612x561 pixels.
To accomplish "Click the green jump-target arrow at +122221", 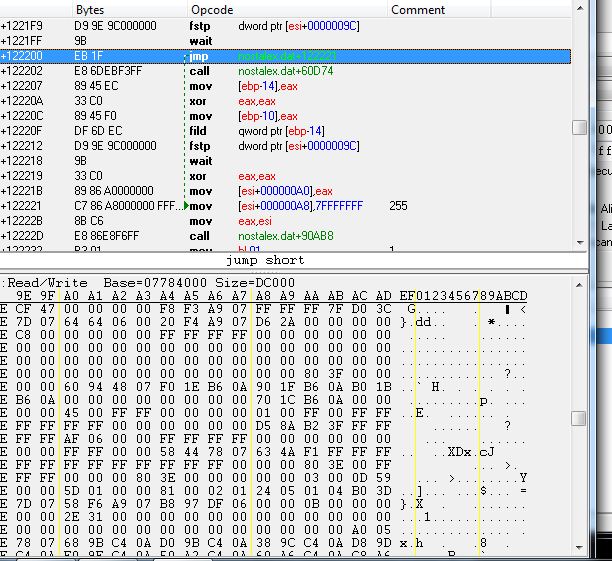I will click(x=186, y=205).
